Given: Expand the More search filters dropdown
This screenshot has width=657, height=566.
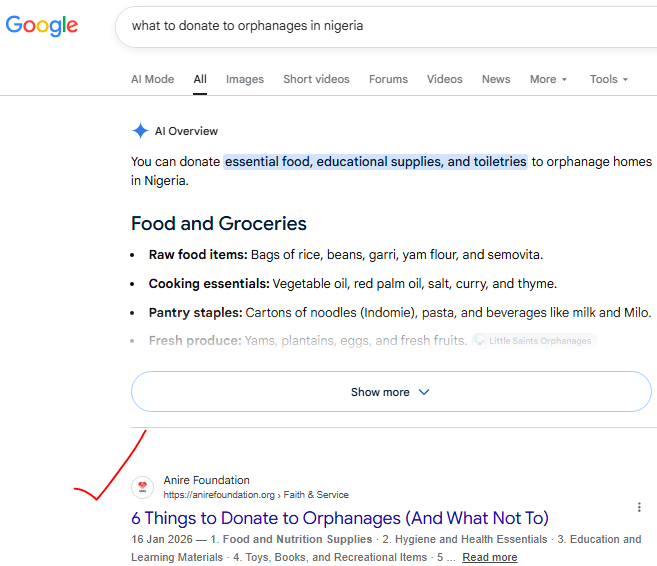Looking at the screenshot, I should pos(548,79).
